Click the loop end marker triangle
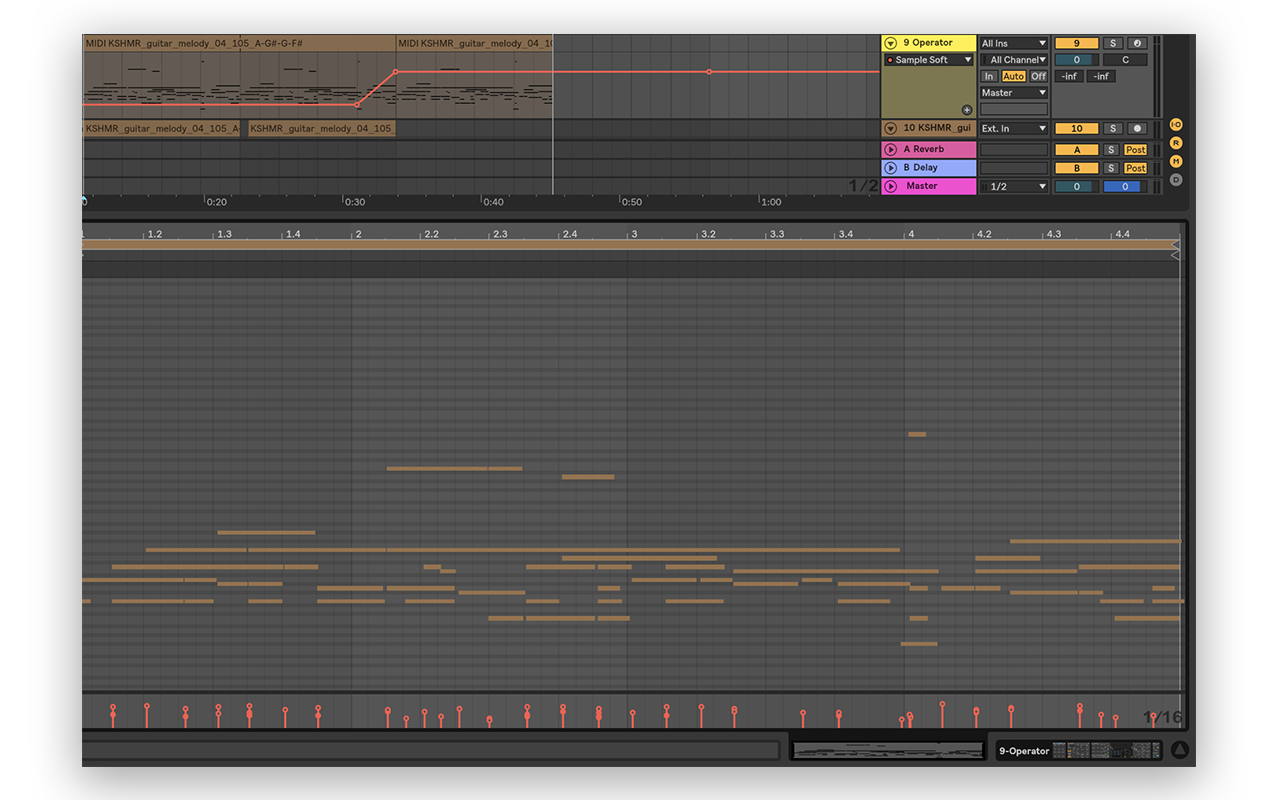This screenshot has height=800, width=1280. (1175, 244)
